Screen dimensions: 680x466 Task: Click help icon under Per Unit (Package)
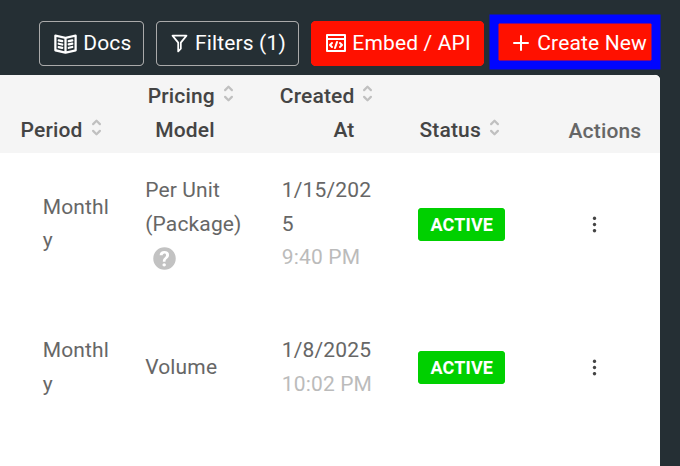pos(164,258)
